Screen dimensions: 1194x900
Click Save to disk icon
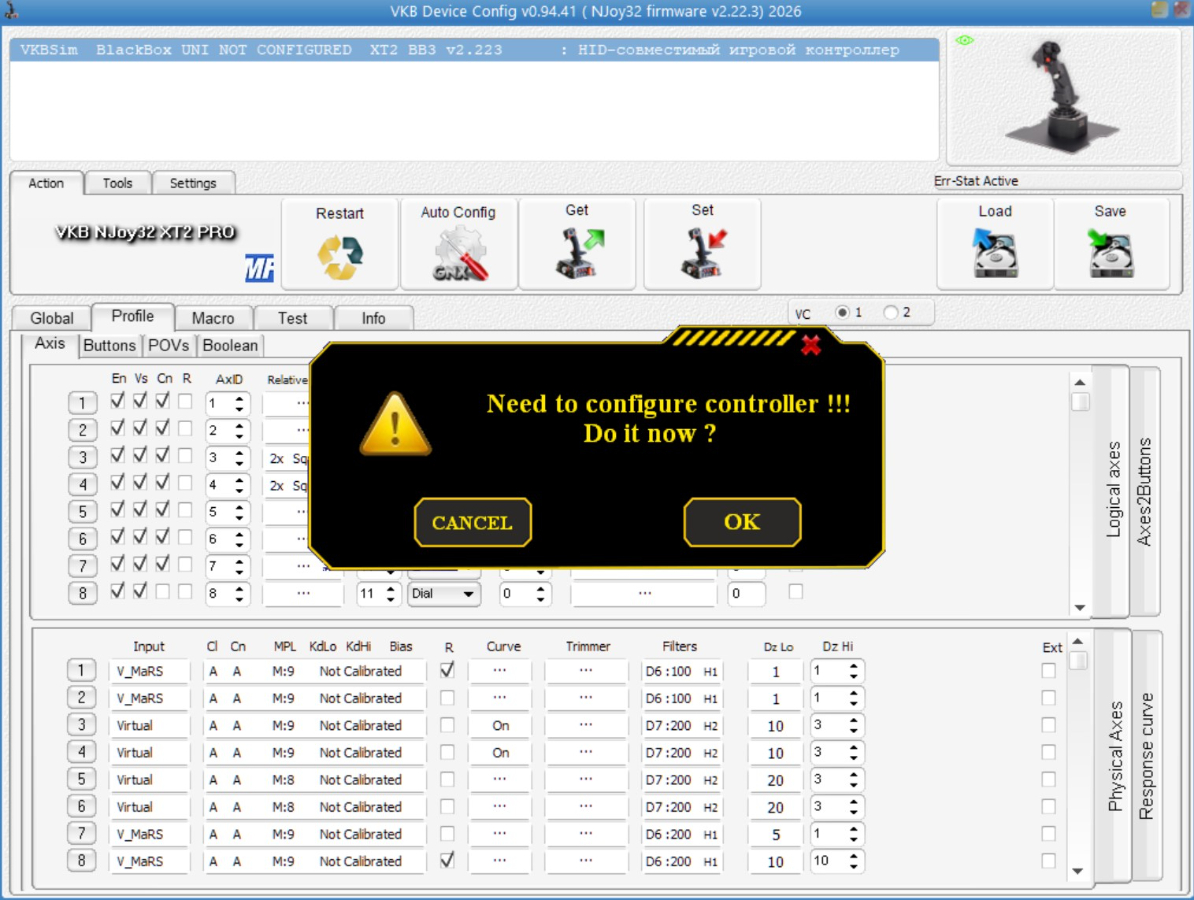click(1111, 254)
